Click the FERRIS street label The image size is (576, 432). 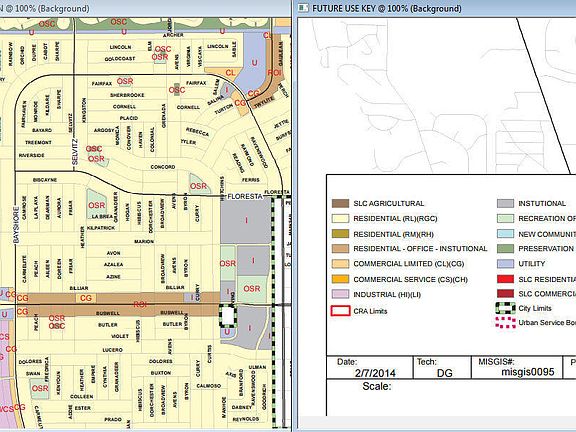coord(251,180)
